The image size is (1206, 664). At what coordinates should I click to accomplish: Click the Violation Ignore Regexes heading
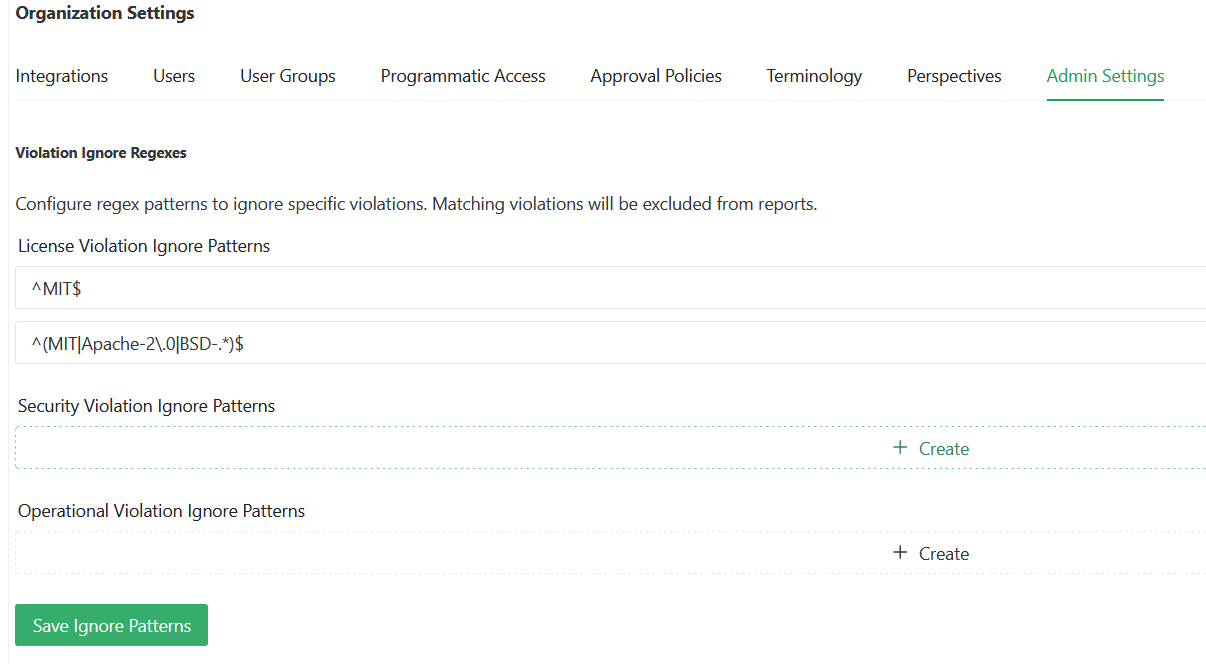click(x=100, y=152)
